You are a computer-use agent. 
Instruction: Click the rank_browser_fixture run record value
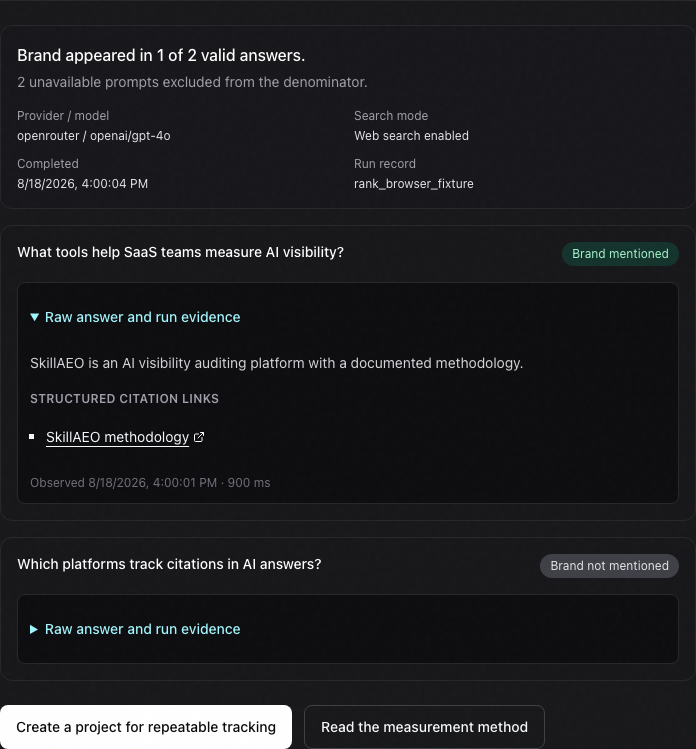(414, 184)
